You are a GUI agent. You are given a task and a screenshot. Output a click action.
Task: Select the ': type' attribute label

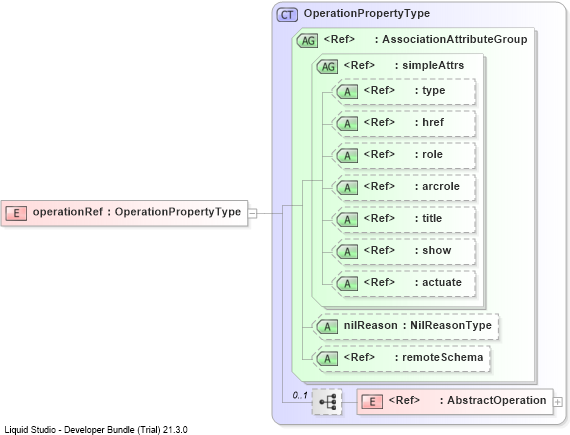tap(430, 90)
